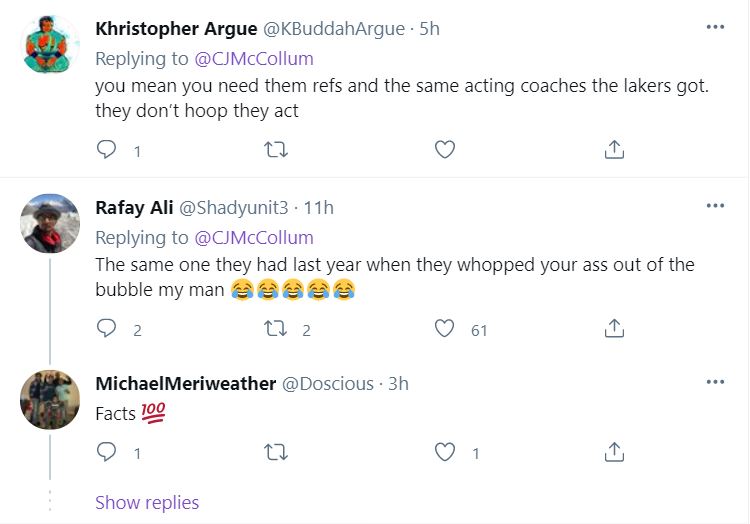Open more options for Rafay Ali's tweet

coord(714,206)
